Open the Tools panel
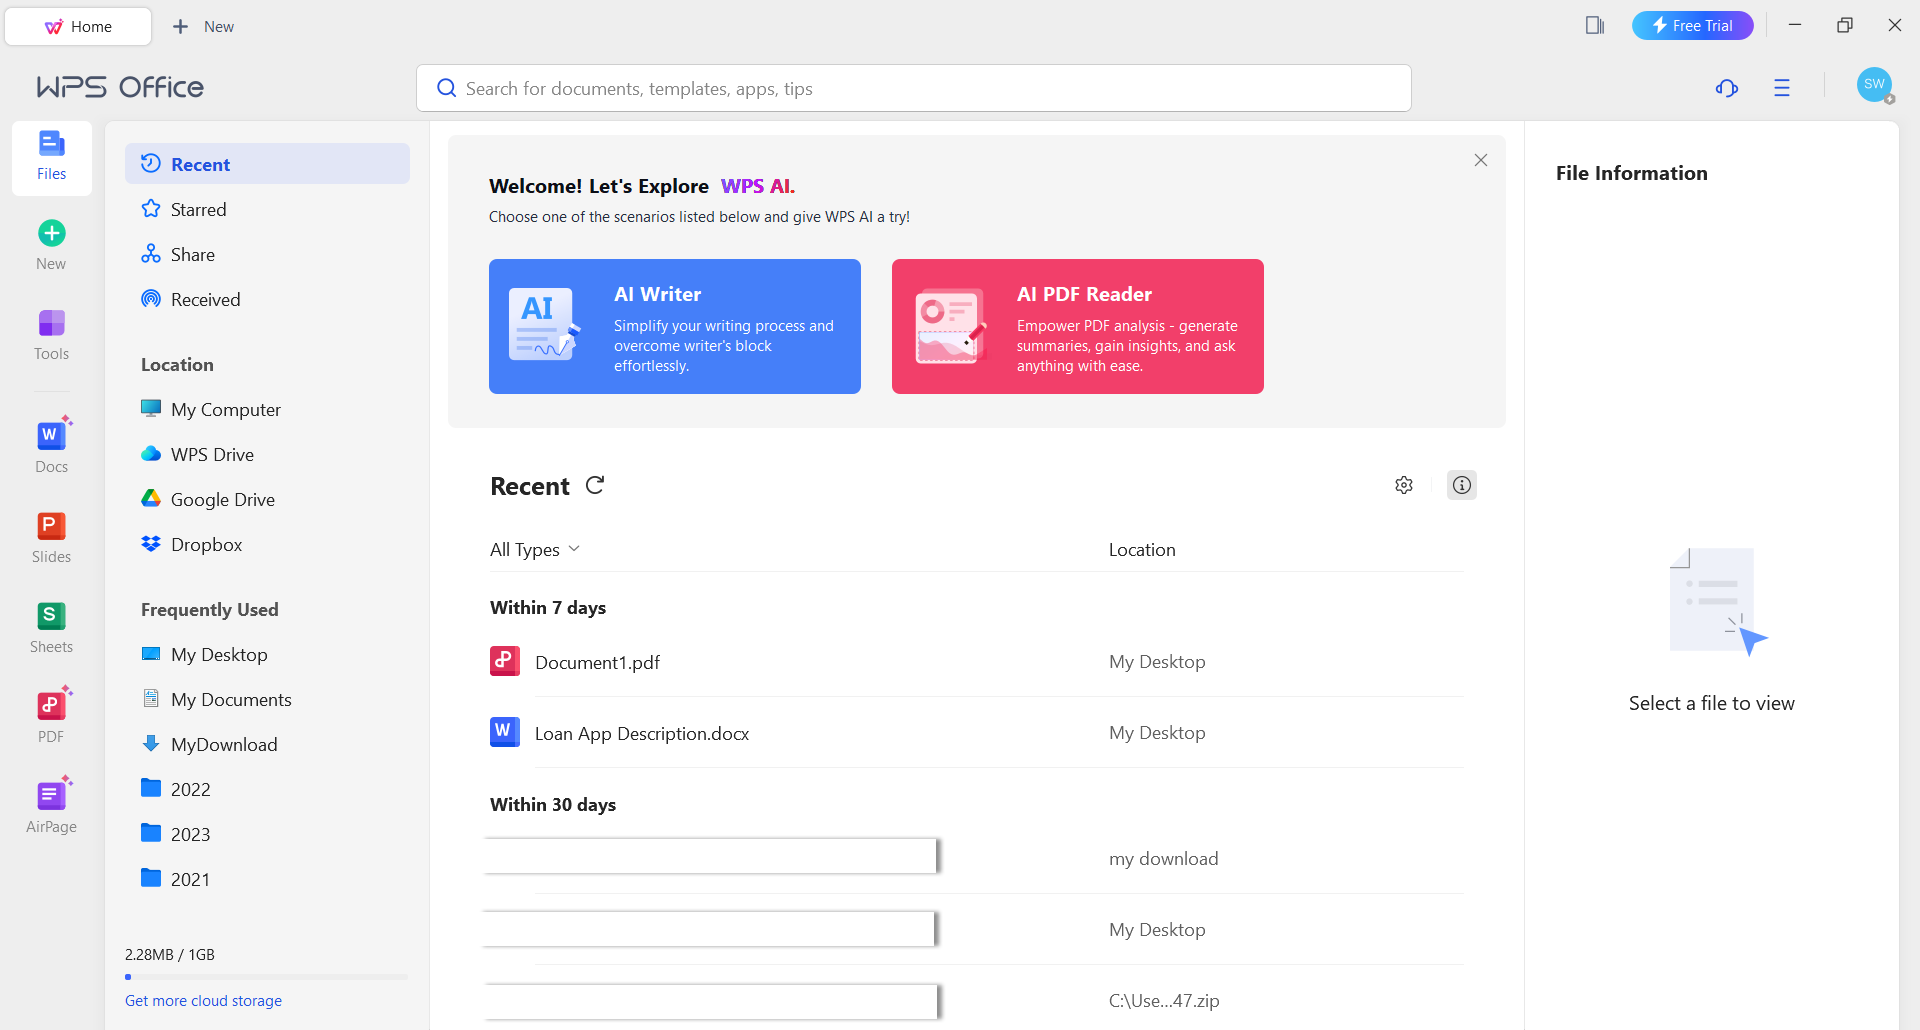The width and height of the screenshot is (1920, 1030). [51, 334]
